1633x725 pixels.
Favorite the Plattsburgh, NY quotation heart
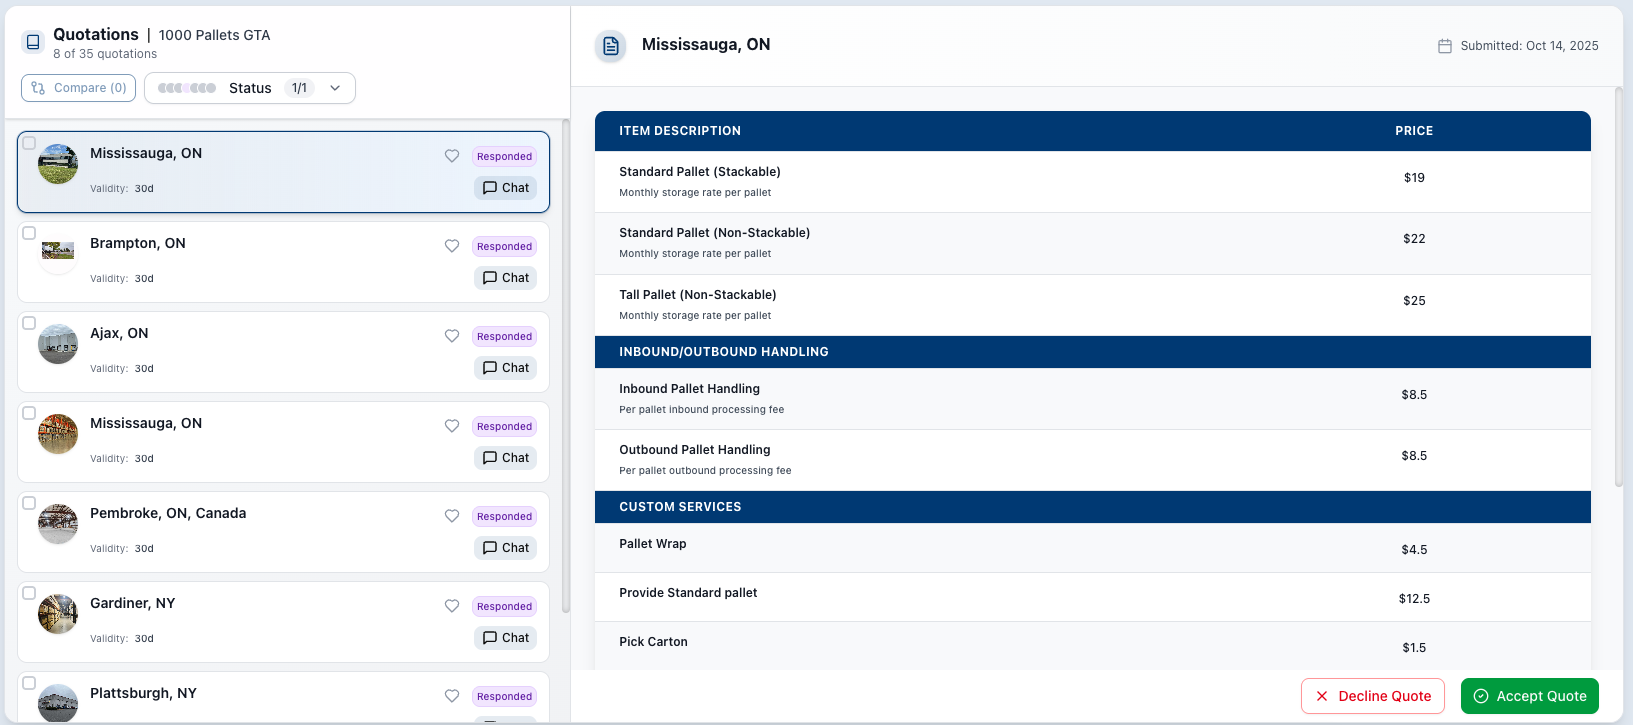point(452,696)
